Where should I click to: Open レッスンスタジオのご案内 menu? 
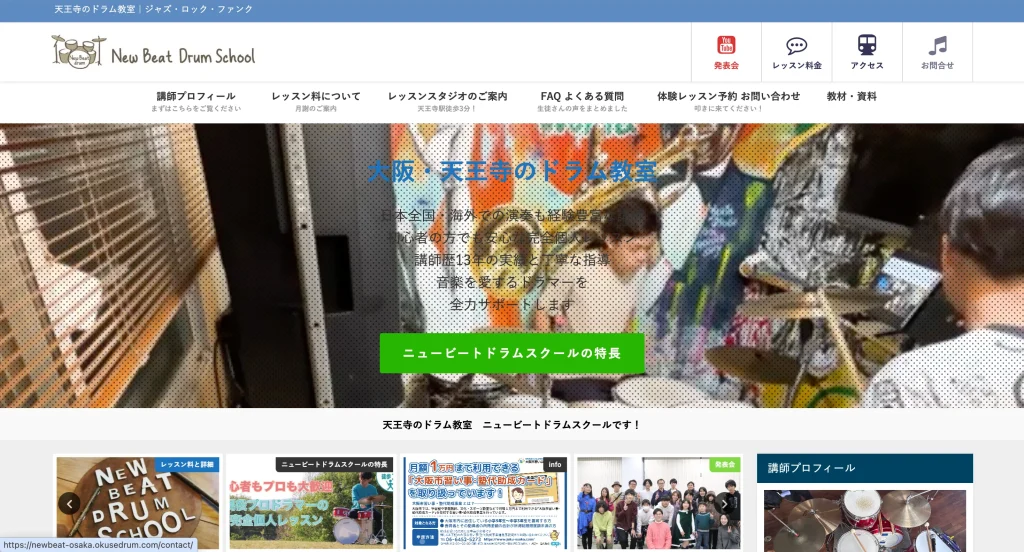447,101
